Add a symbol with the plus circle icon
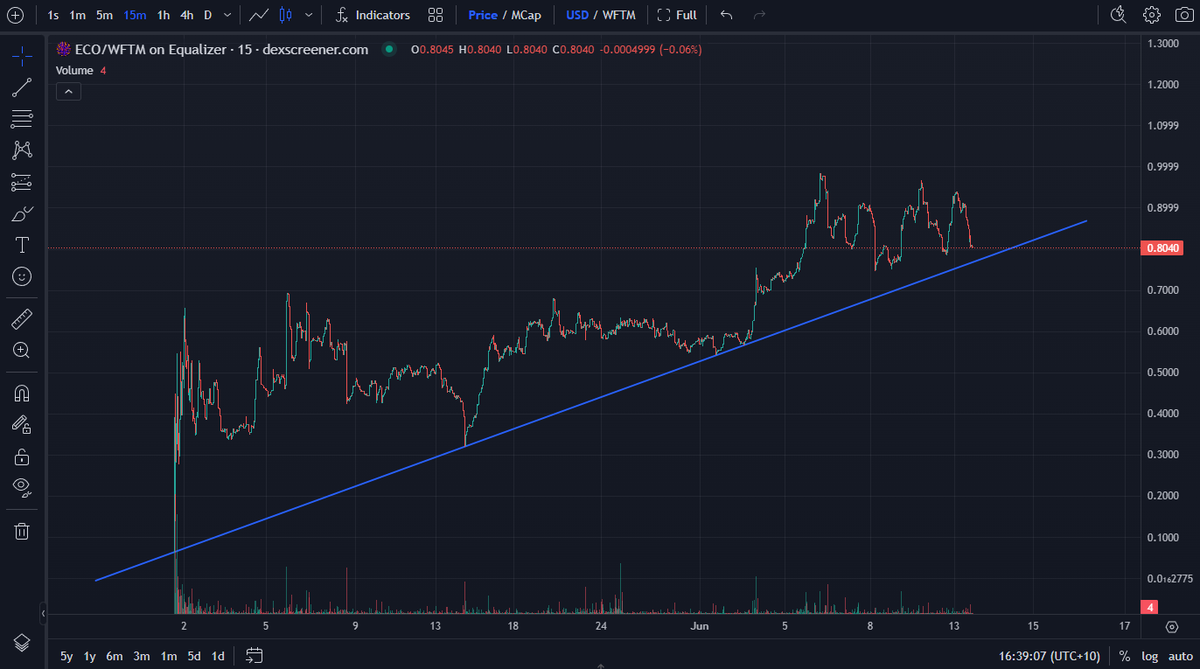The width and height of the screenshot is (1200, 669). coord(16,15)
